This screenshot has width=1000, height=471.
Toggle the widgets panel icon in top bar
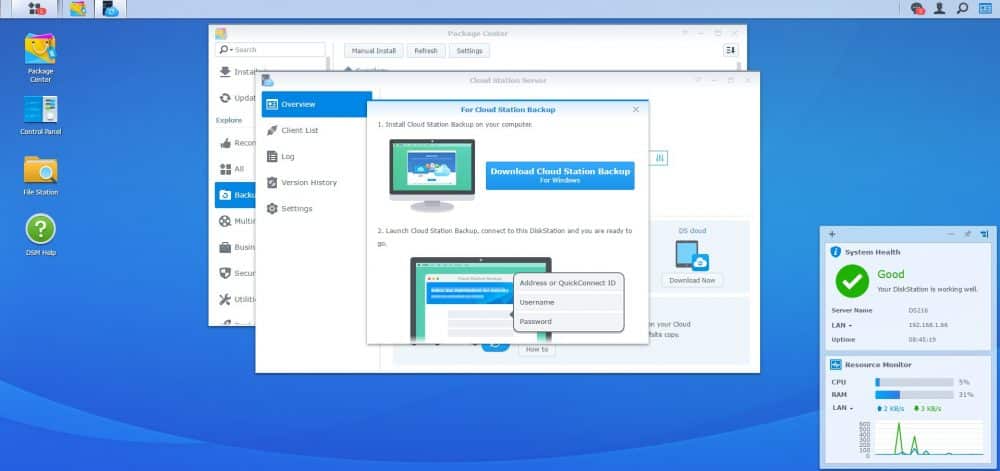point(985,8)
